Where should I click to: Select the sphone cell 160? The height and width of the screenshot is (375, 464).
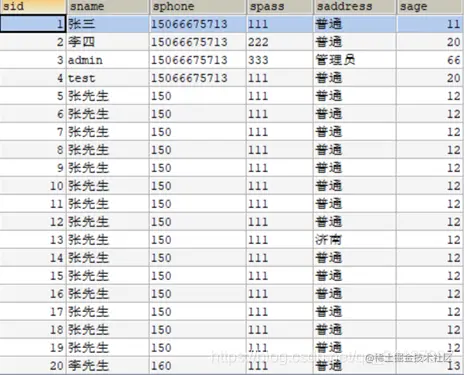[x=198, y=366]
